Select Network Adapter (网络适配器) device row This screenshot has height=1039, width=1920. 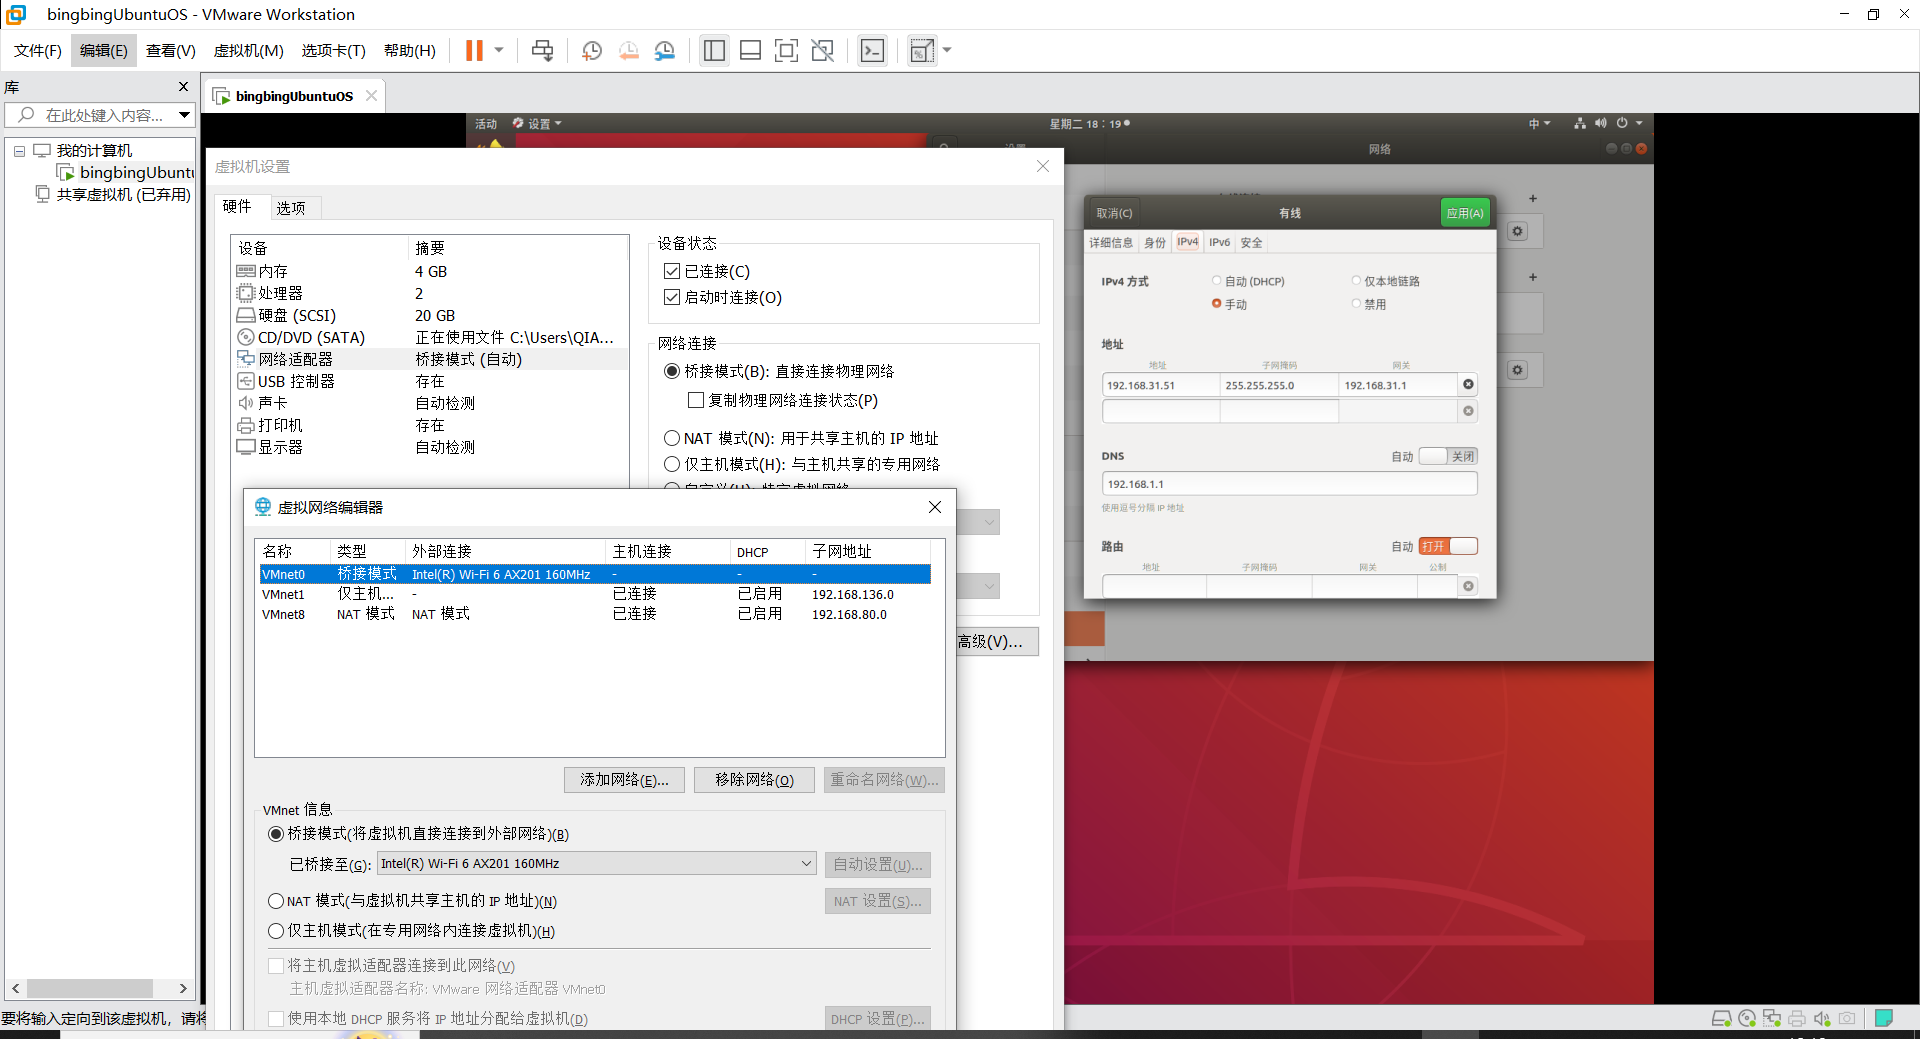click(431, 359)
